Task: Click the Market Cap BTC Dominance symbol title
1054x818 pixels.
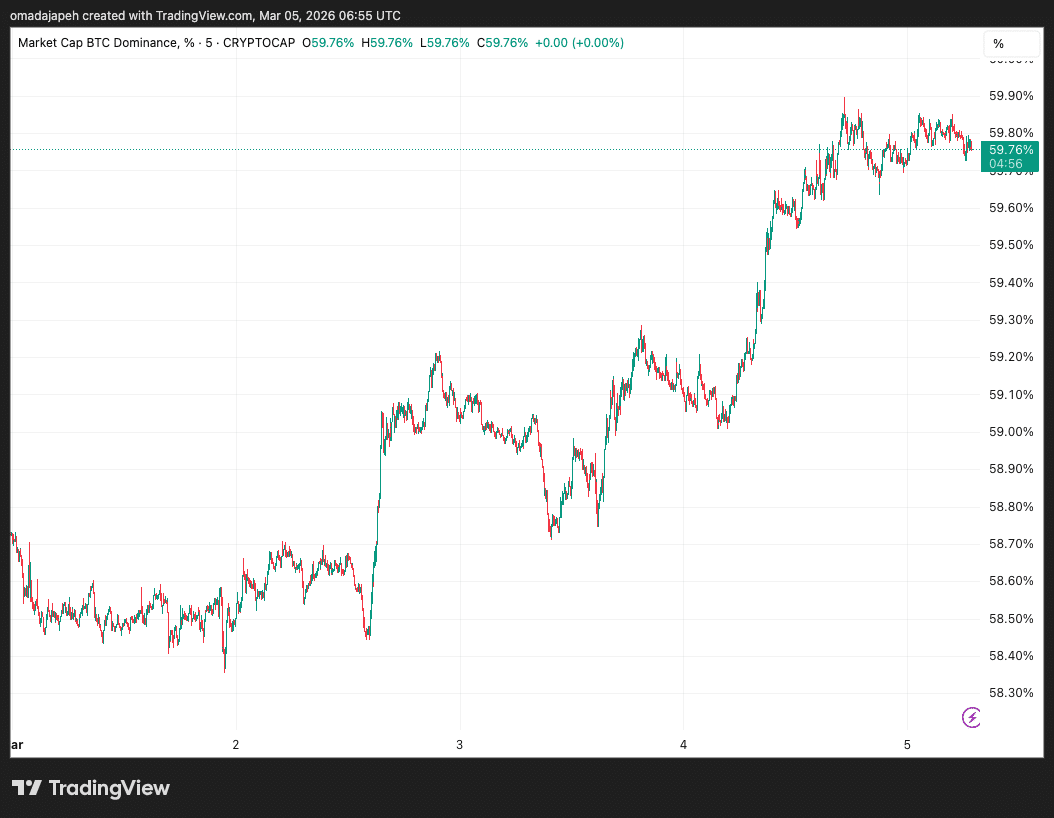Action: (x=99, y=43)
